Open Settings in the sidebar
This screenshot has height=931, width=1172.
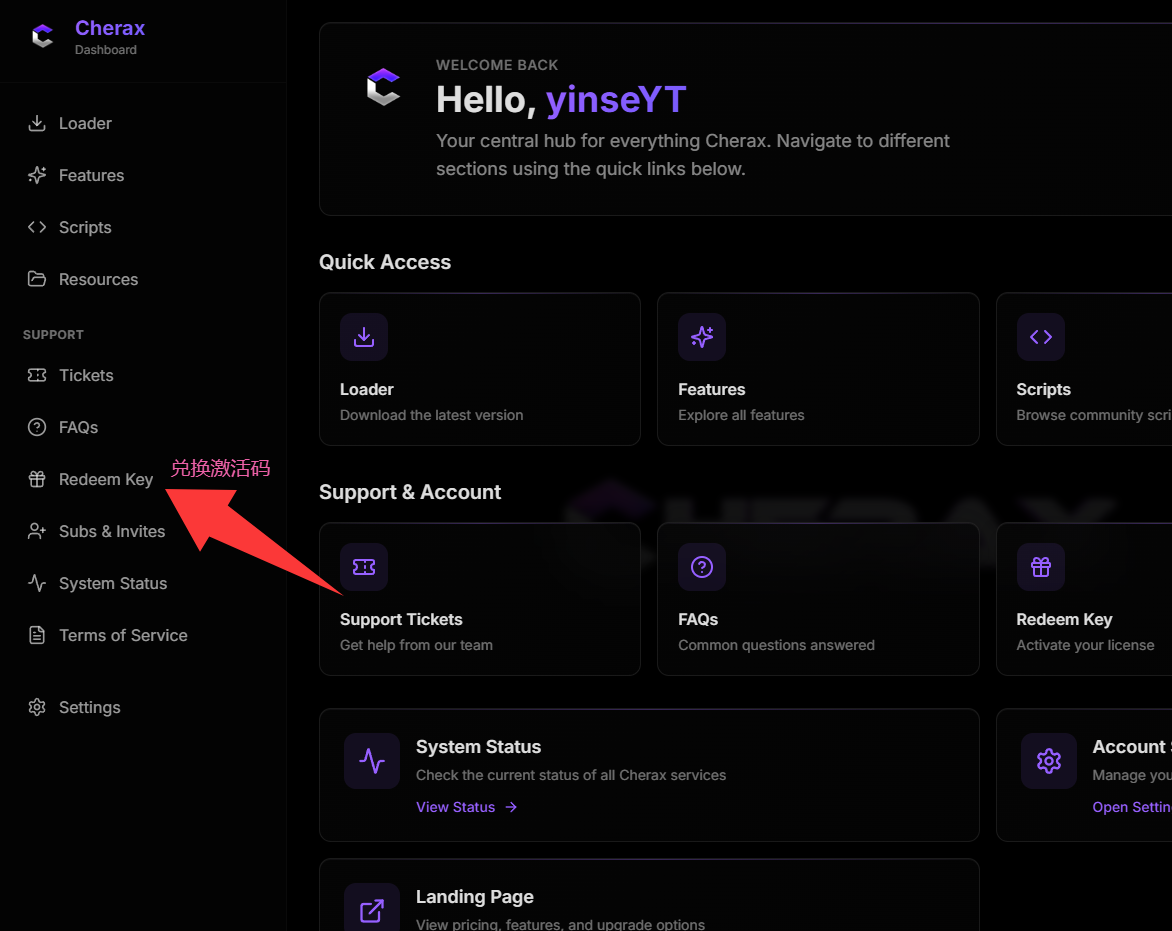click(89, 708)
